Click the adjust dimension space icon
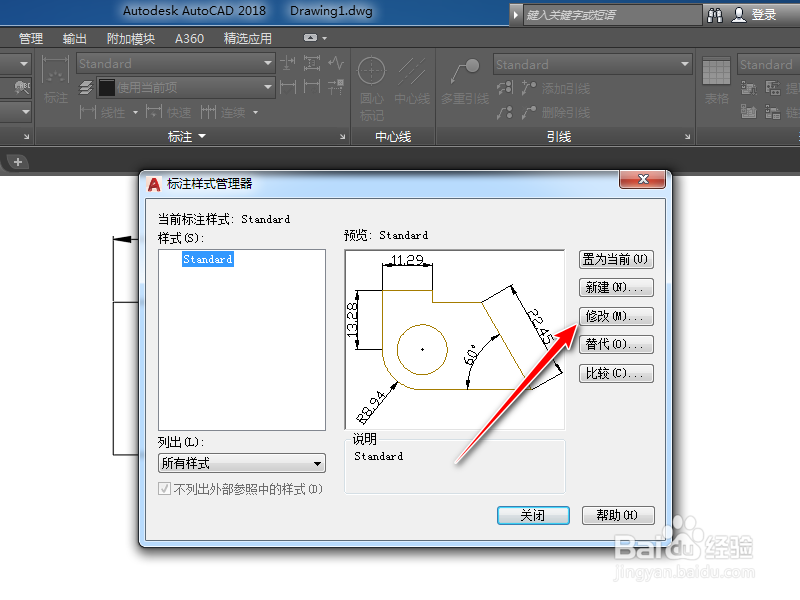Screen dimensions: 800x600 tap(312, 63)
